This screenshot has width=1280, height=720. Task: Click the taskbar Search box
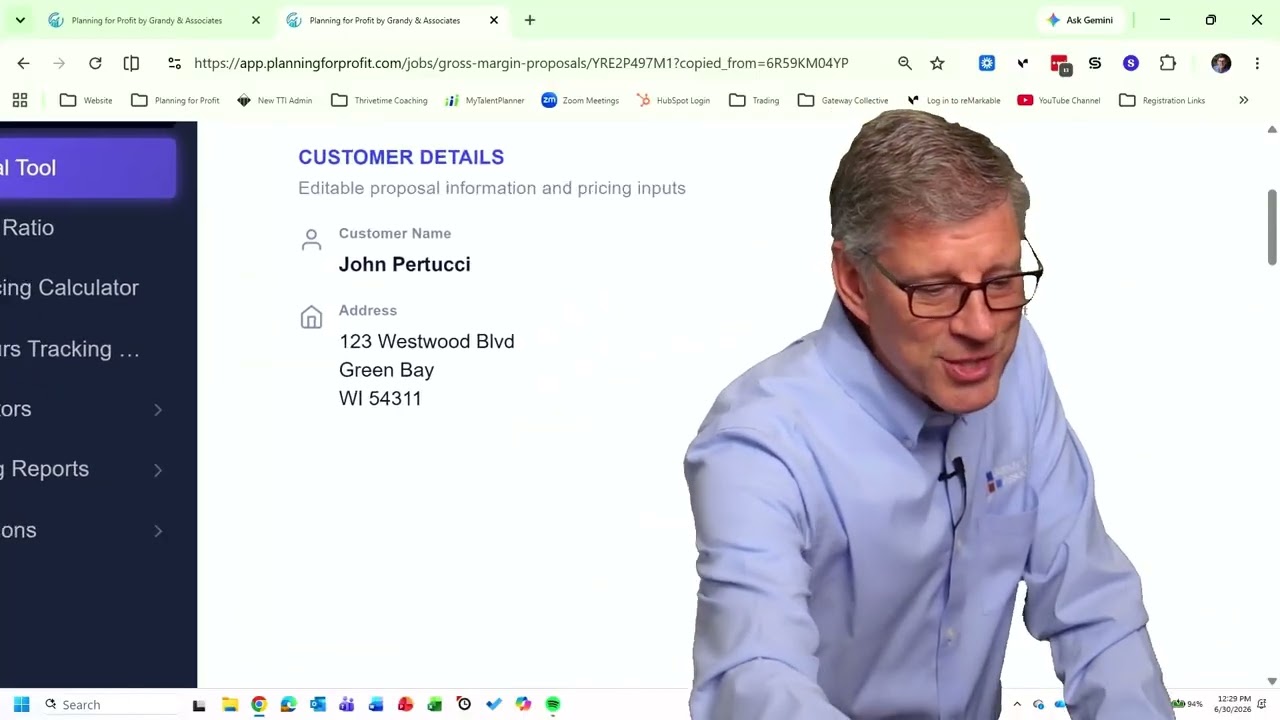[x=110, y=704]
